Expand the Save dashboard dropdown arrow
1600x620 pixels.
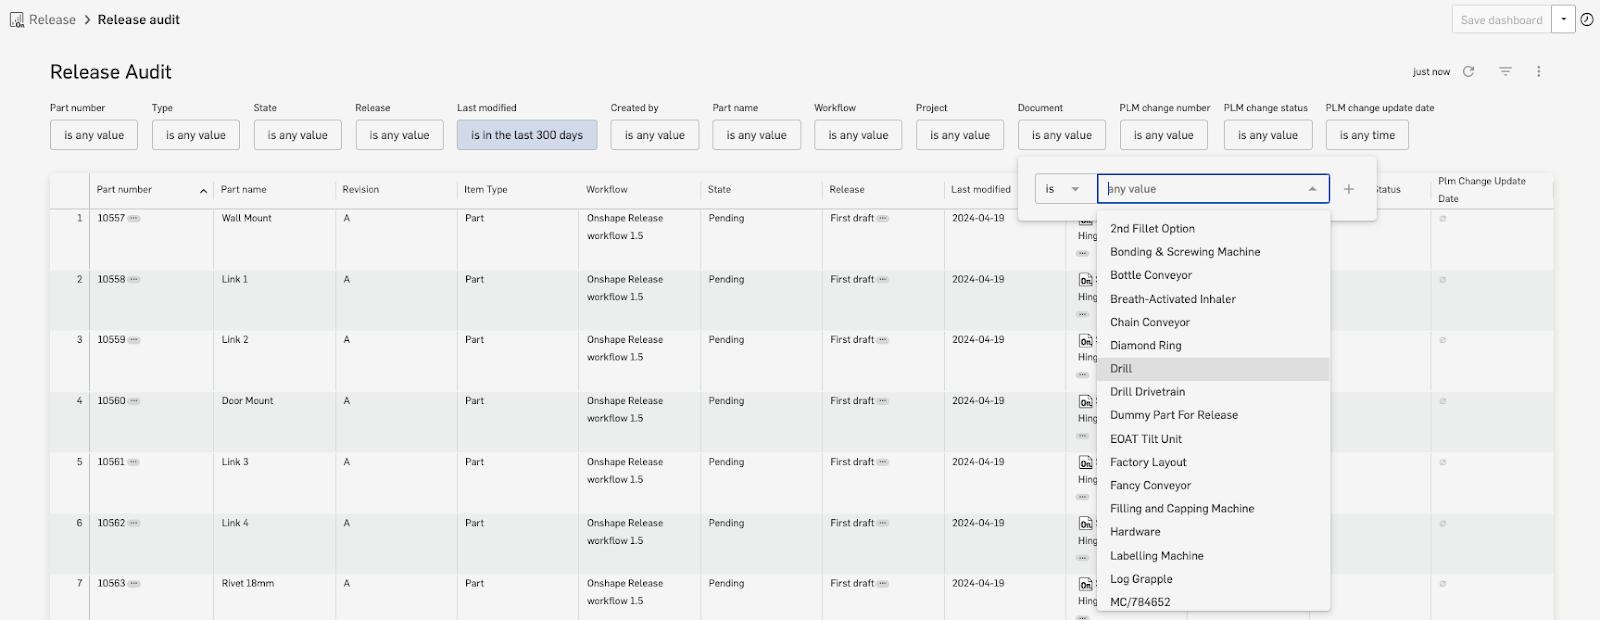tap(1563, 20)
